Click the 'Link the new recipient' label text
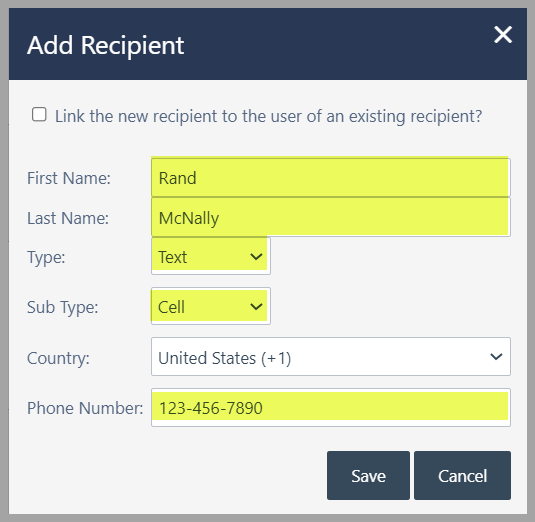This screenshot has height=522, width=535. (269, 116)
